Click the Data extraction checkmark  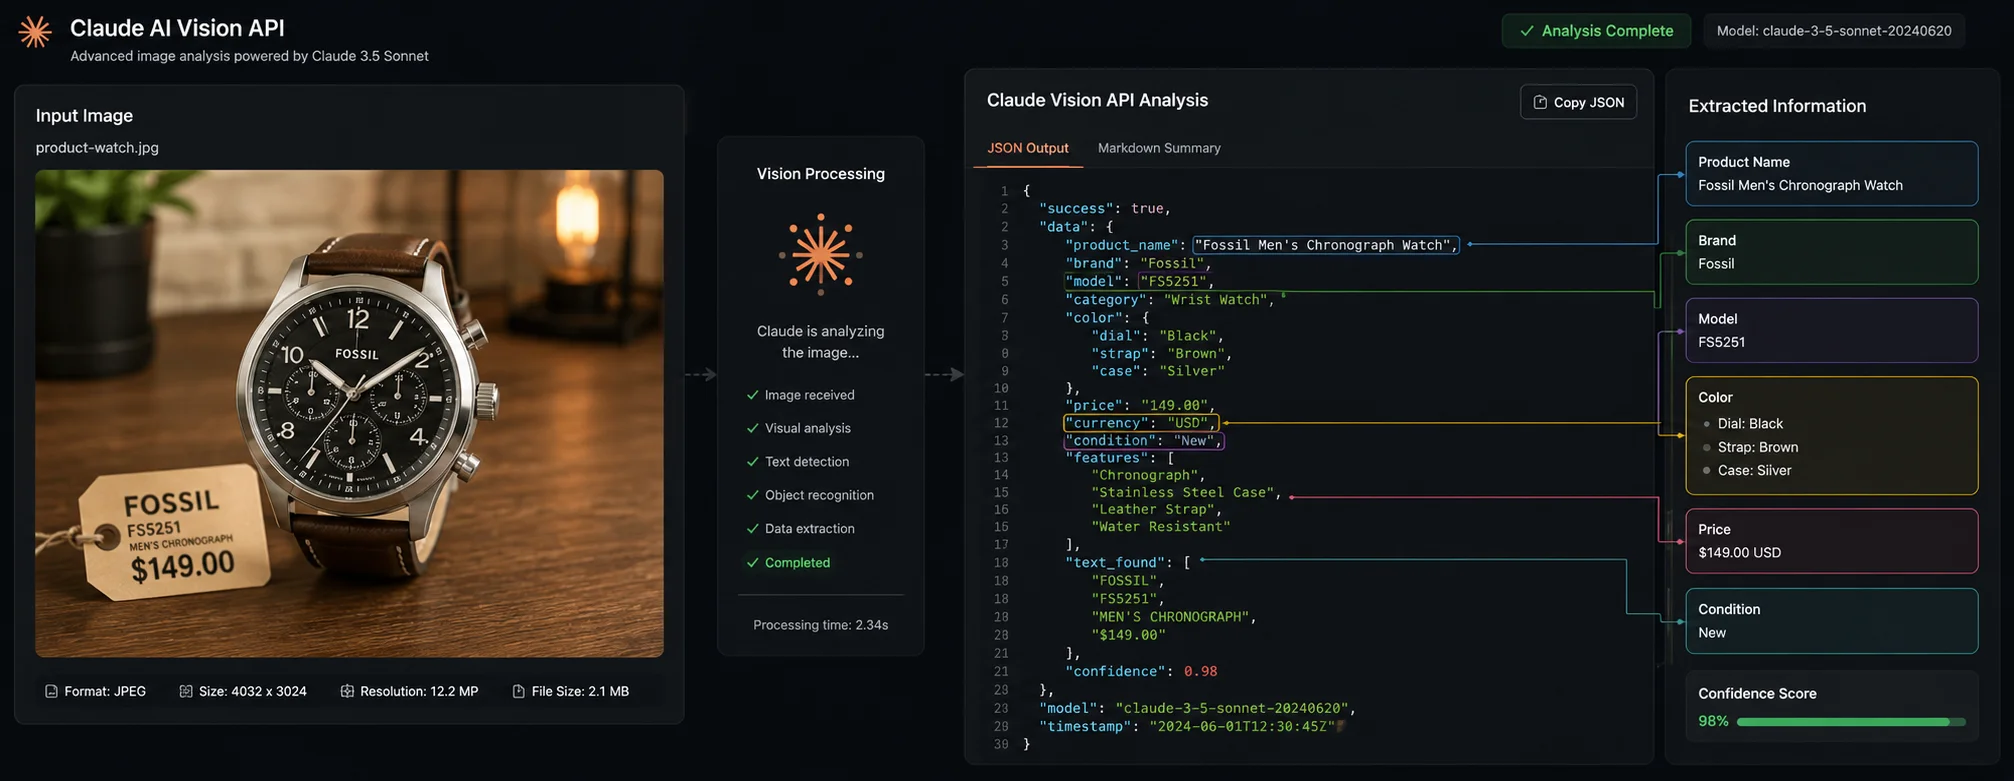[752, 529]
